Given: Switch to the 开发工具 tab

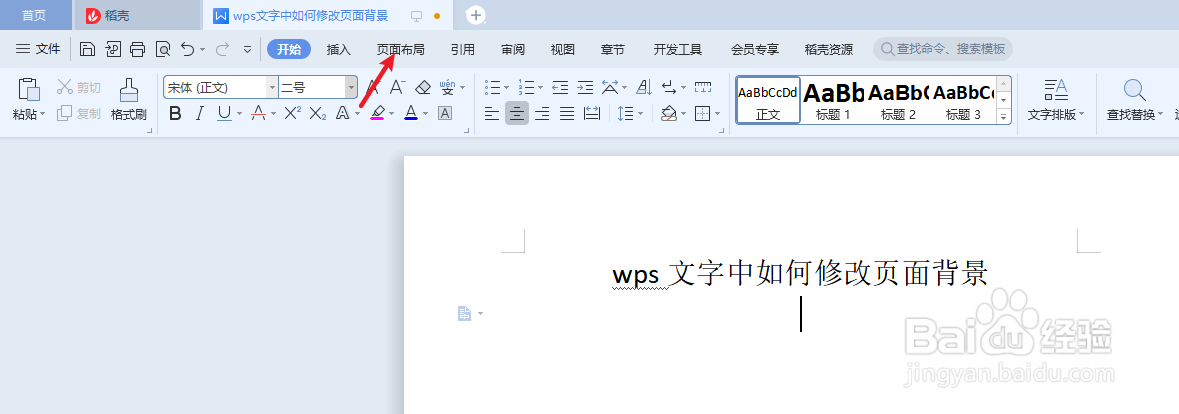Looking at the screenshot, I should point(677,50).
